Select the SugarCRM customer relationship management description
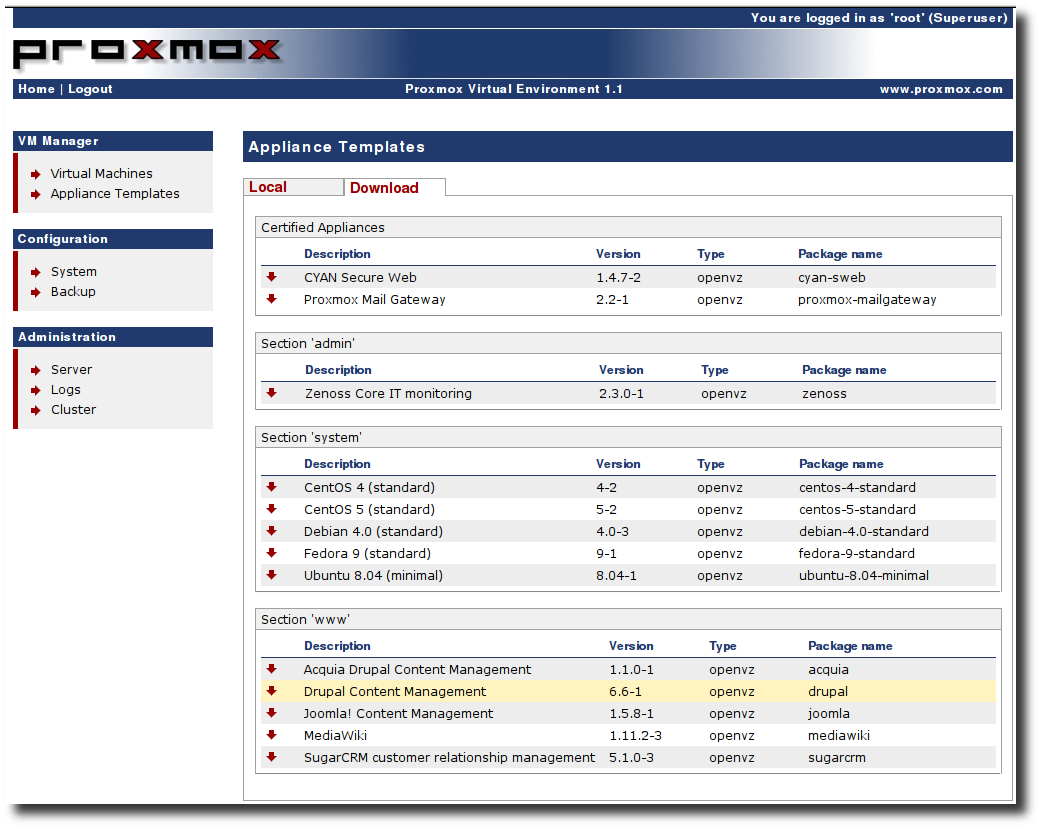 pos(449,757)
